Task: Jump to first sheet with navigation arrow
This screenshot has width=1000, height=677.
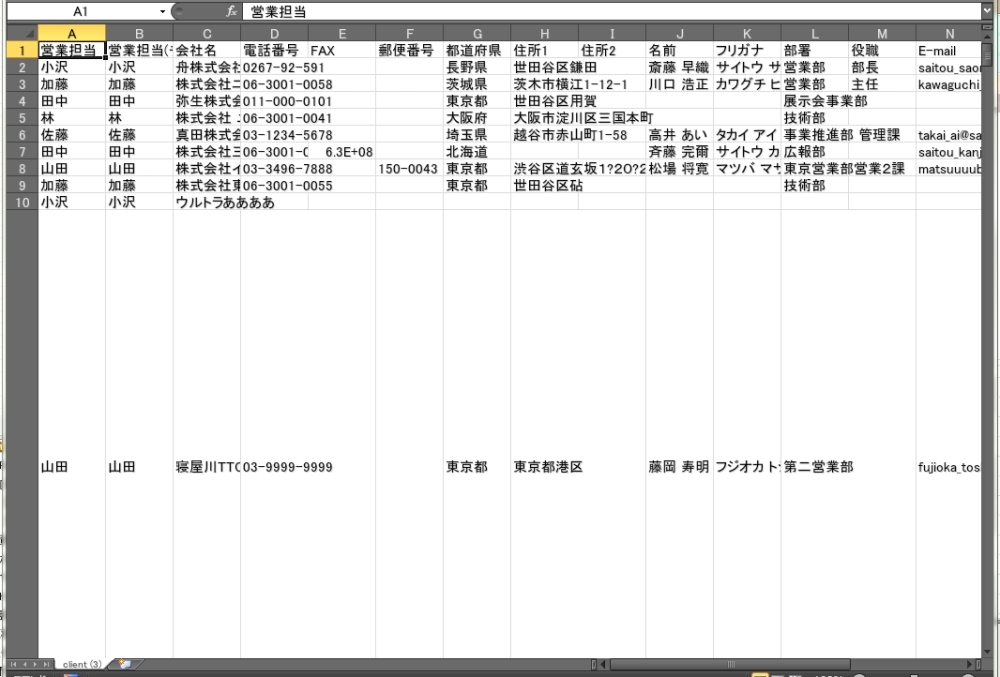Action: [13, 664]
